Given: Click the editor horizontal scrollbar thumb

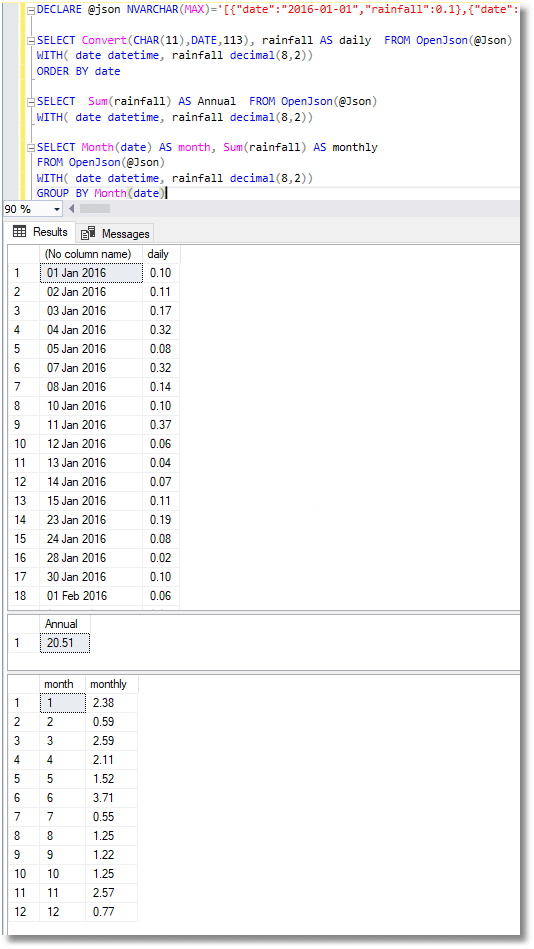Looking at the screenshot, I should point(95,209).
